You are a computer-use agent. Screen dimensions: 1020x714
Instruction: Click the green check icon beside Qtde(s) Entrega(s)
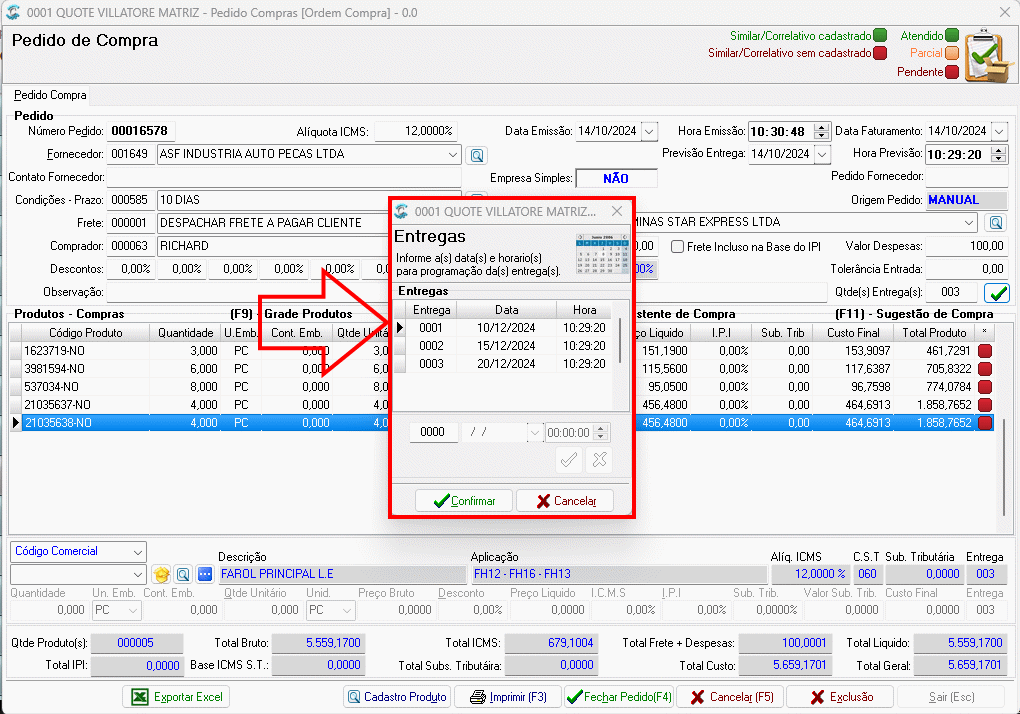[x=997, y=293]
